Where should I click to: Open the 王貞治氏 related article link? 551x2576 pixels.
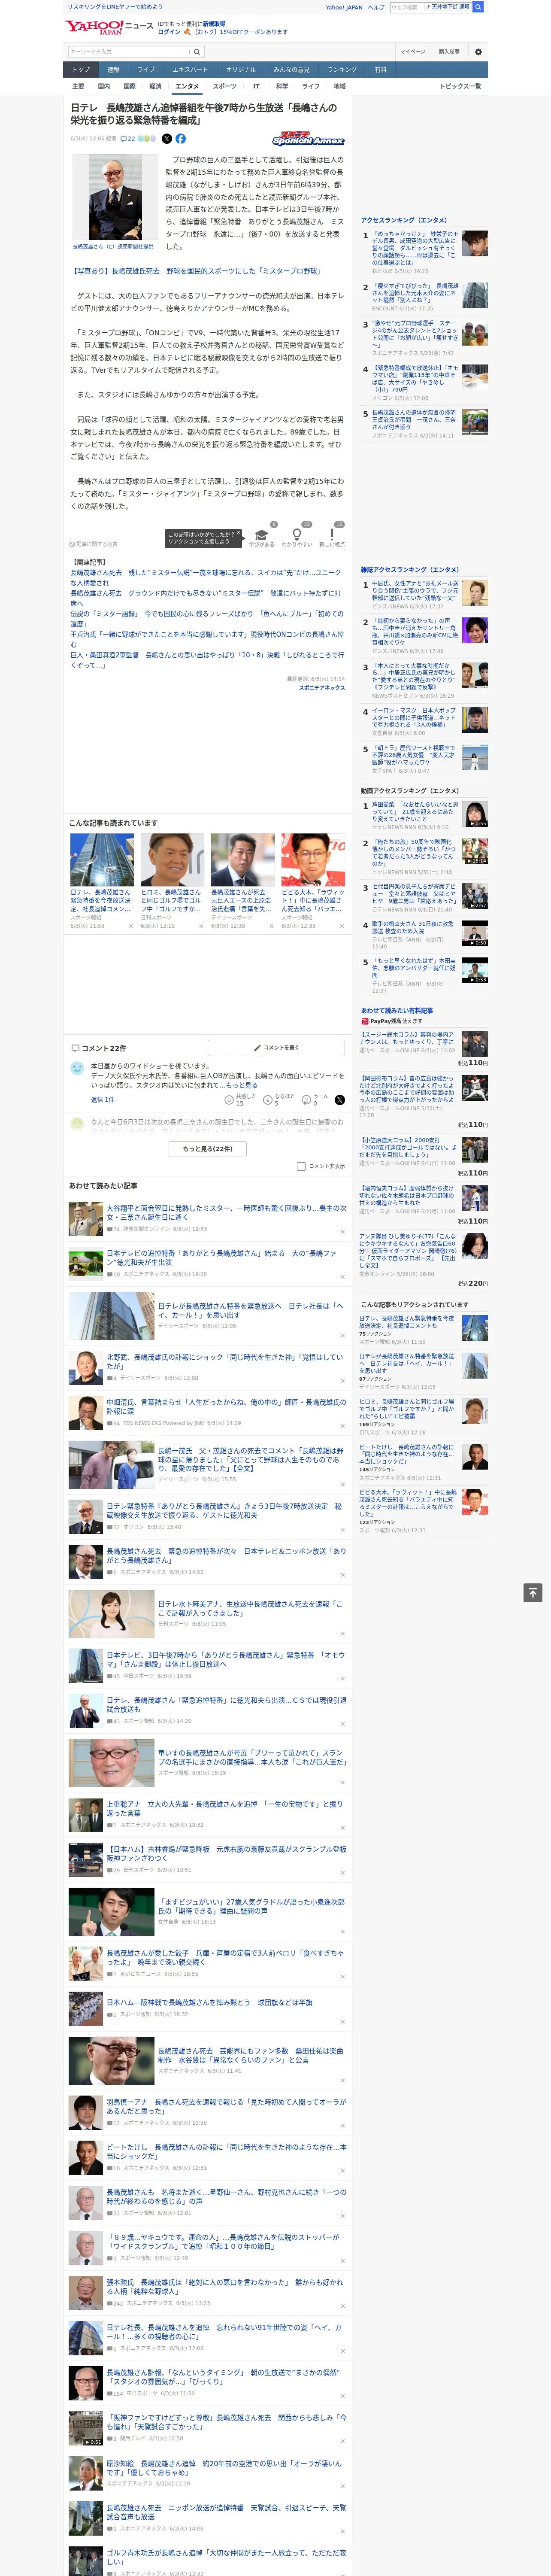pos(207,639)
